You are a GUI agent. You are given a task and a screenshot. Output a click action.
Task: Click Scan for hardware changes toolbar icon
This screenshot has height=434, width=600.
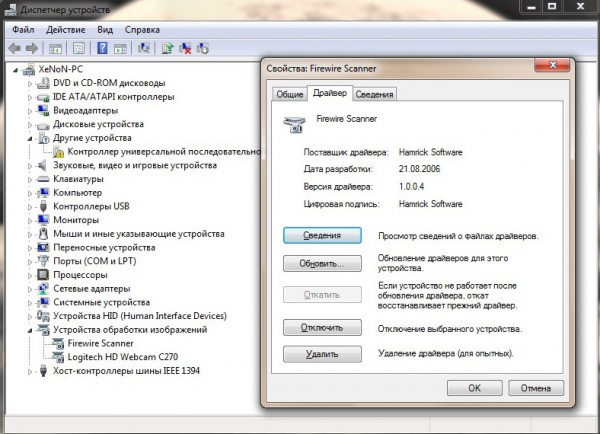pyautogui.click(x=145, y=47)
